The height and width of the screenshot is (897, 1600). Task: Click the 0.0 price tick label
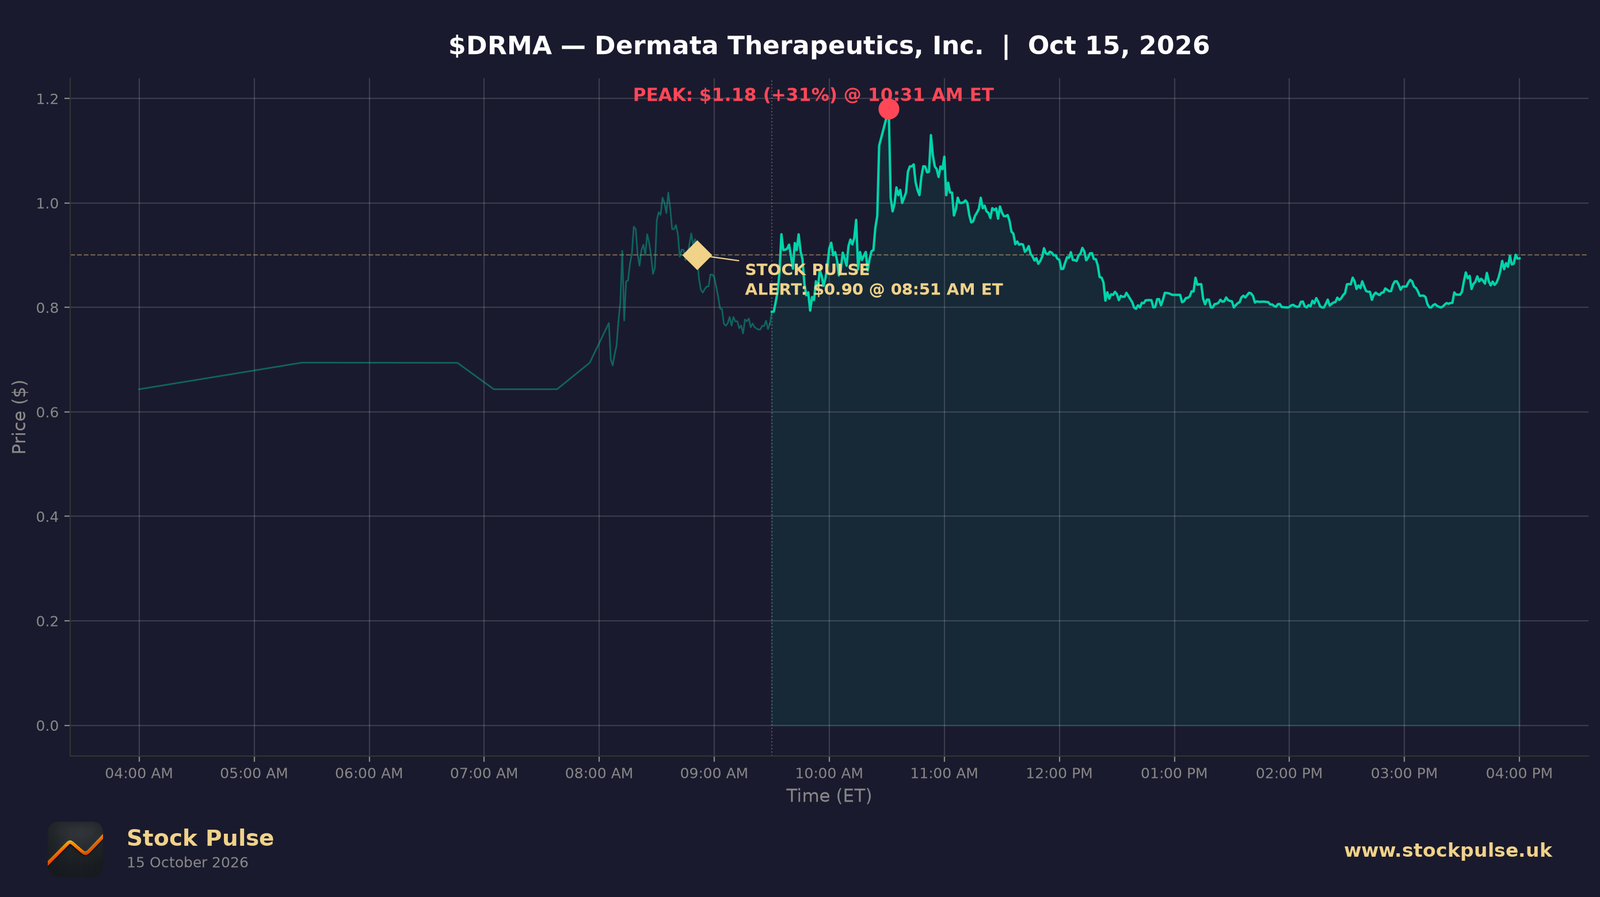(x=48, y=726)
